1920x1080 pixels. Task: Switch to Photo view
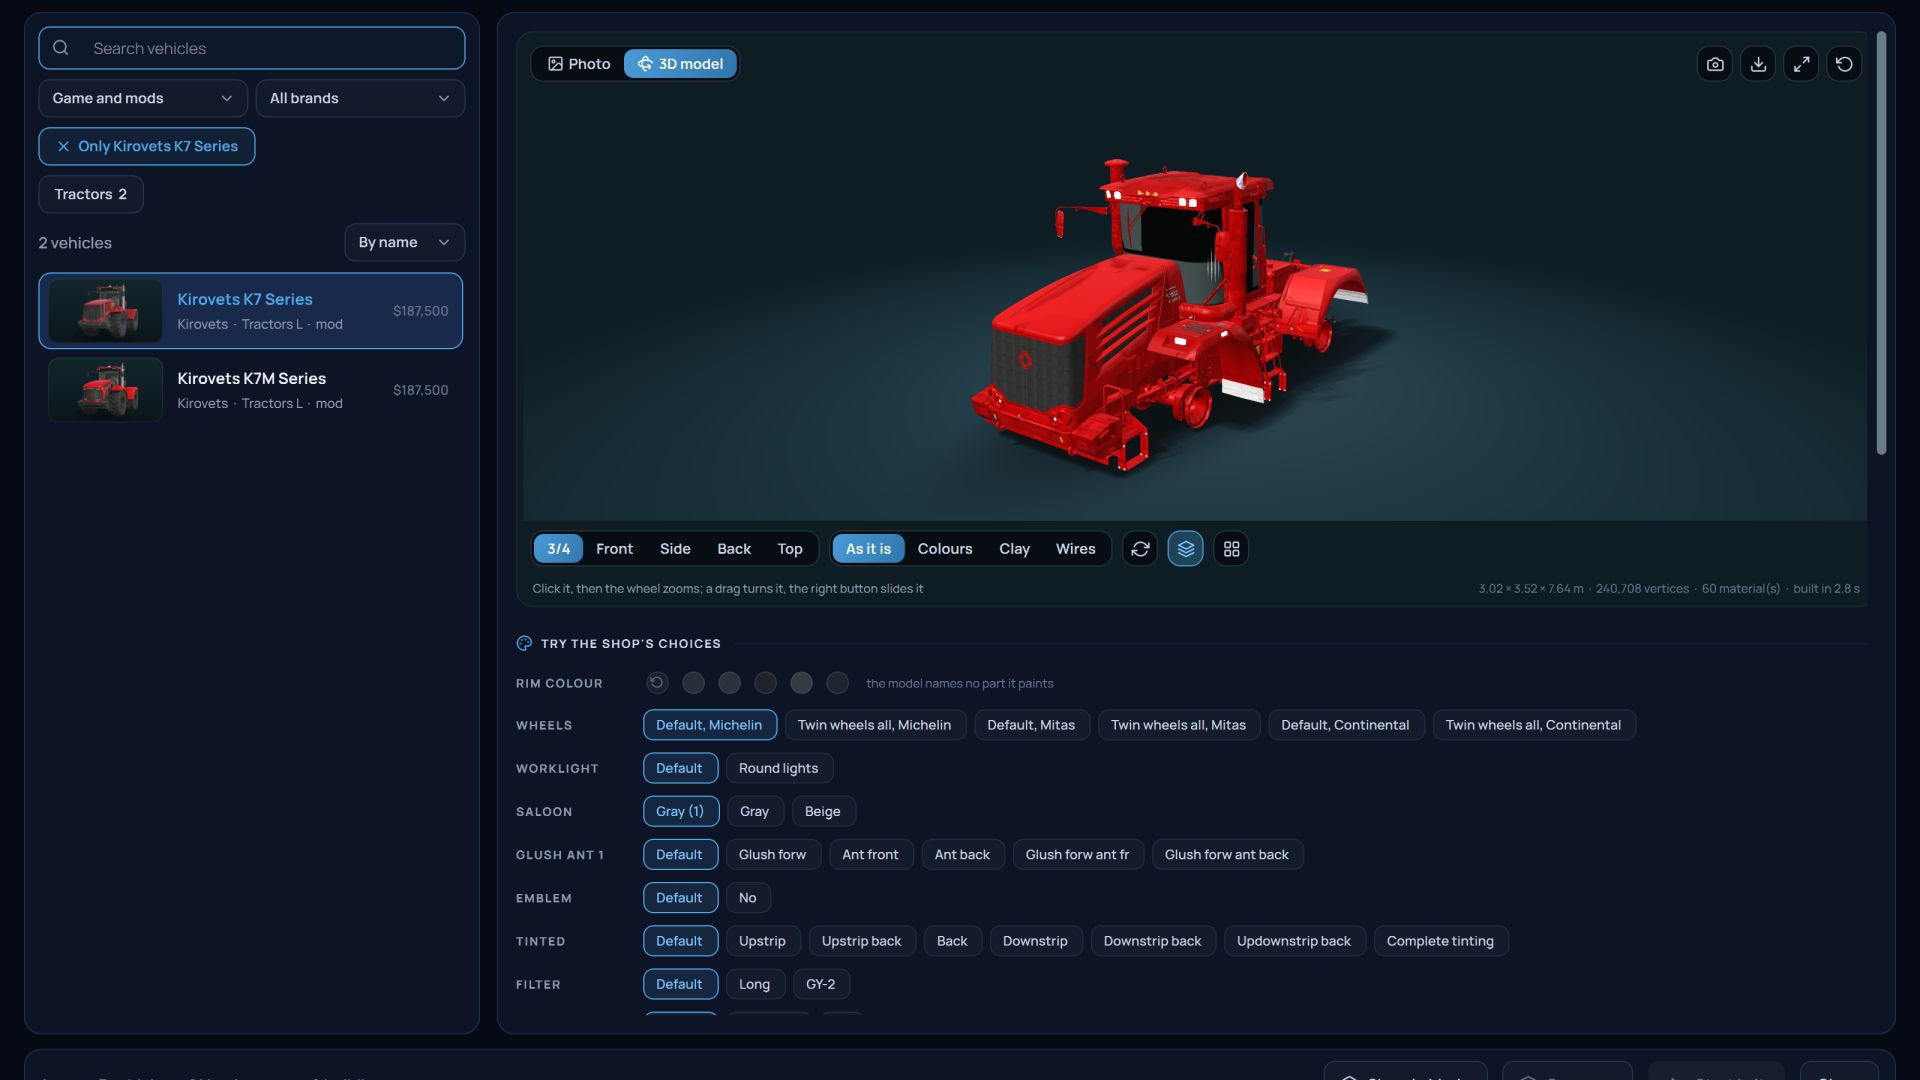(x=579, y=64)
